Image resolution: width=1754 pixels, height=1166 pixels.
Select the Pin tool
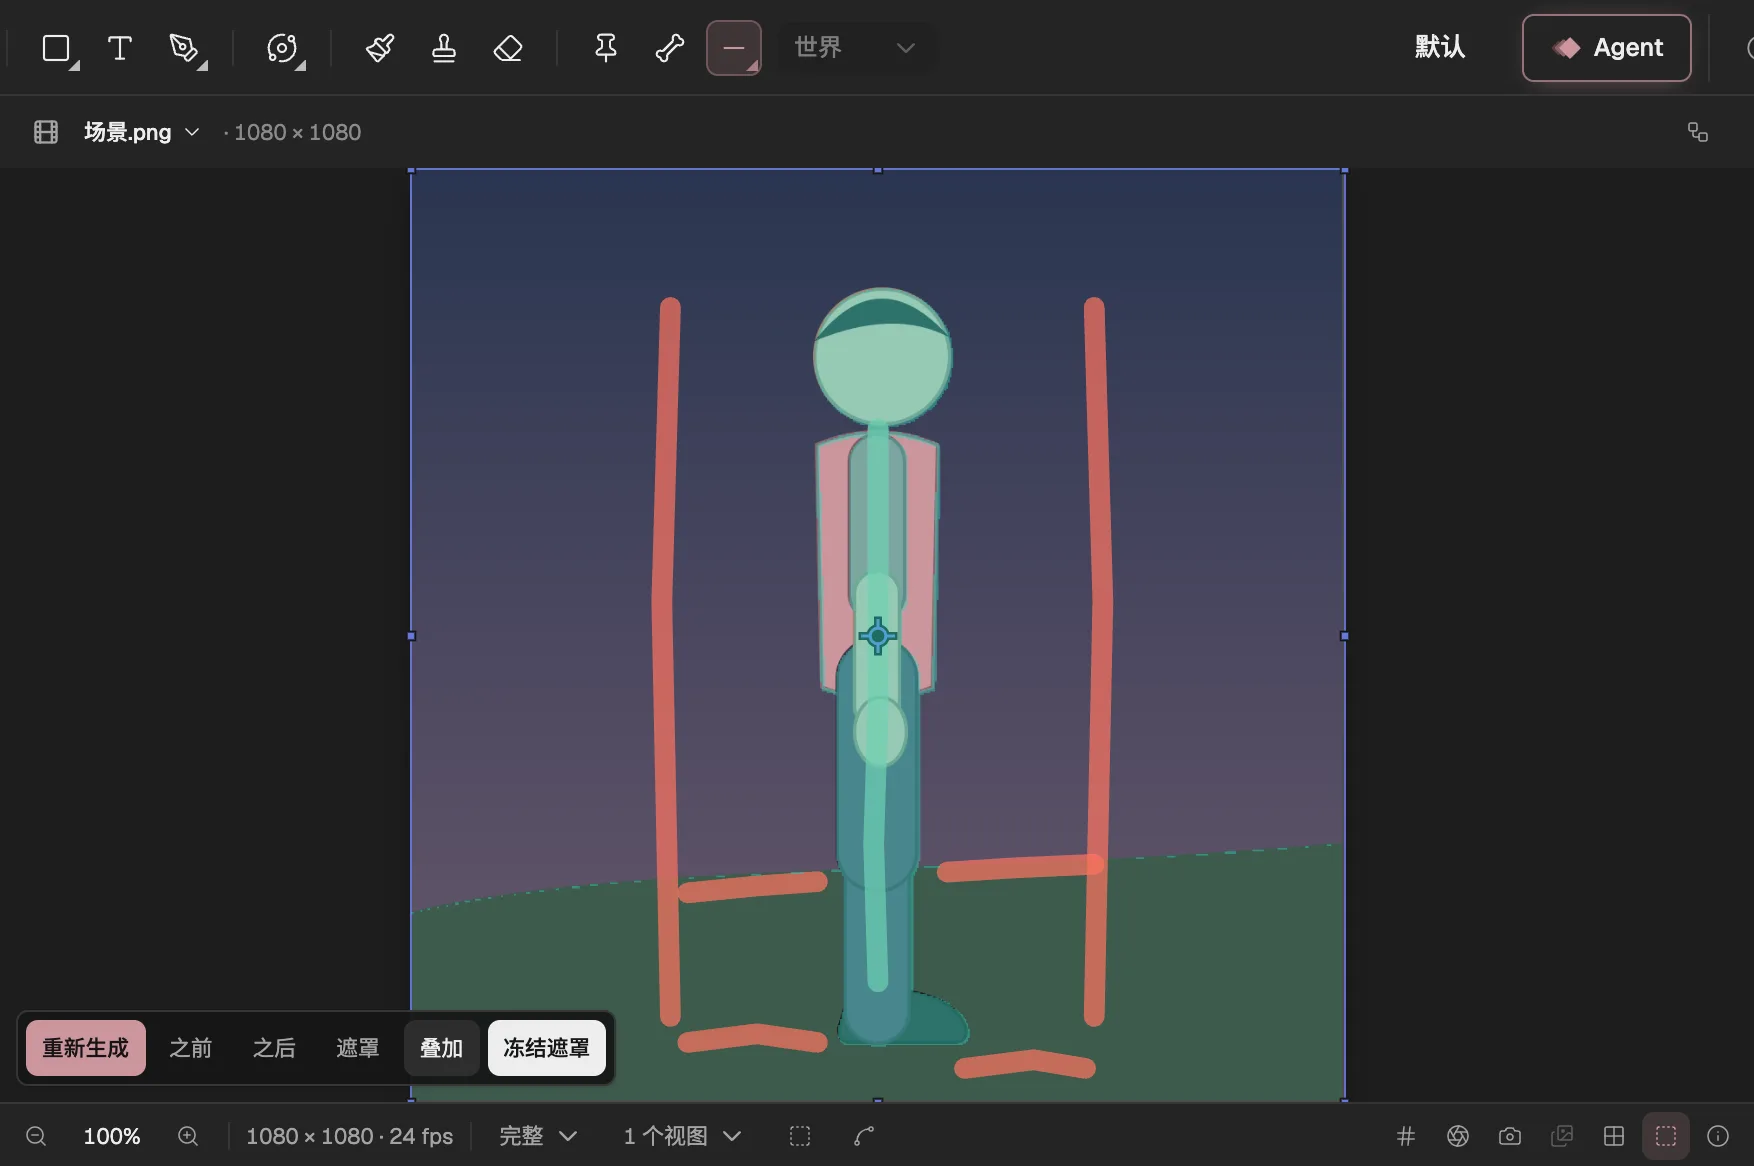(x=606, y=48)
